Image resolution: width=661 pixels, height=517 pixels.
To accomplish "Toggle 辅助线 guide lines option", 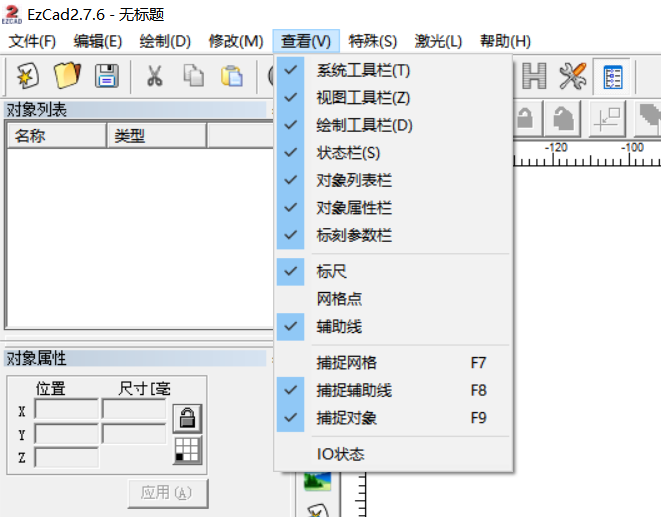I will [x=393, y=326].
